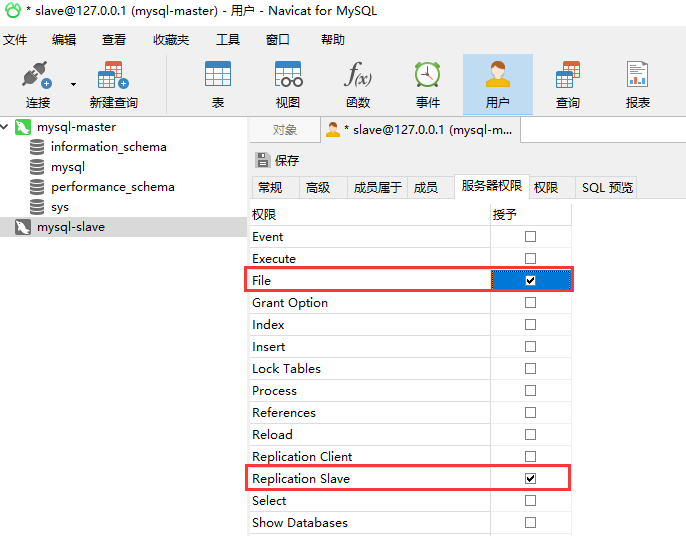Open the 视图 views section
Viewport: 686px width, 536px height.
[x=288, y=85]
